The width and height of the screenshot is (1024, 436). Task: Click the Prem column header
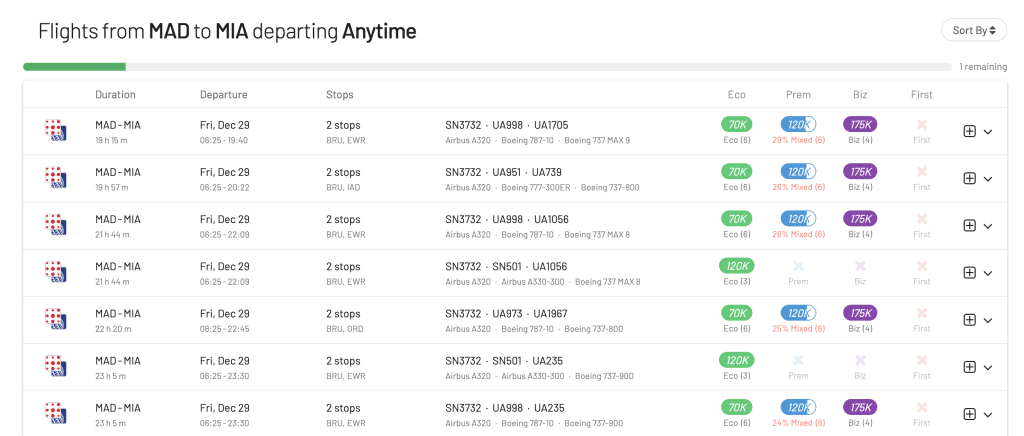coord(798,95)
